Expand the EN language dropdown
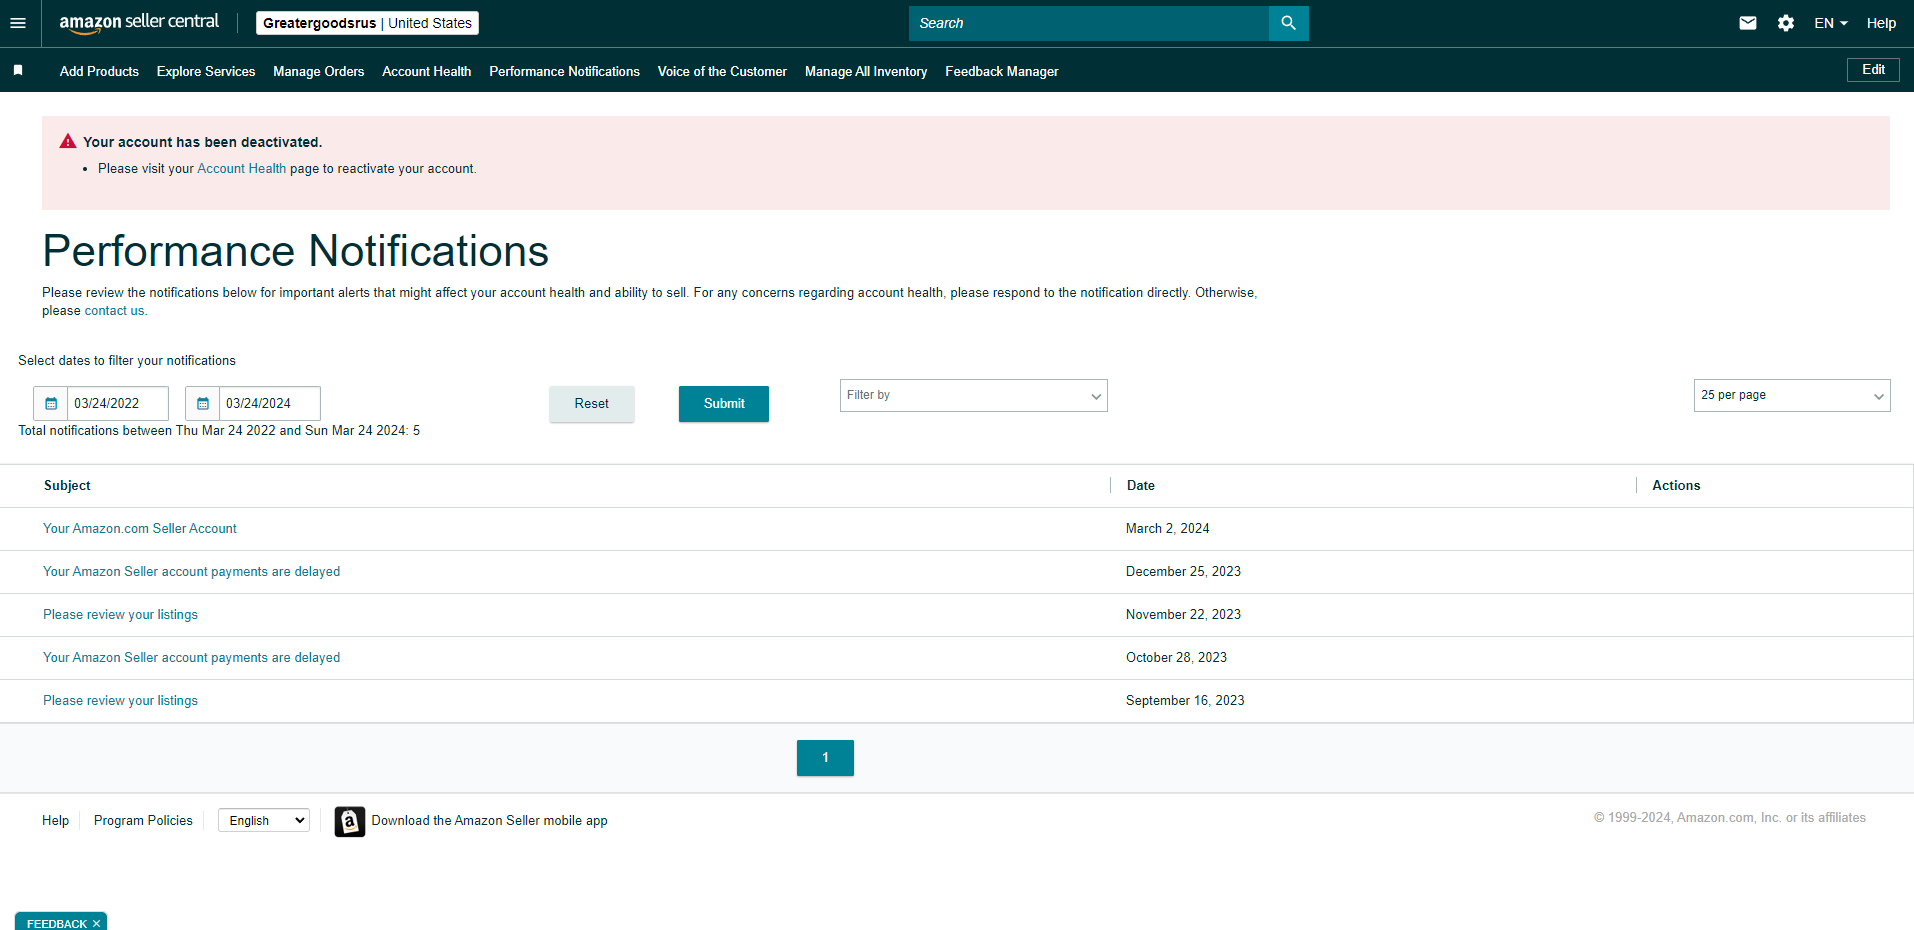Screen dimensions: 1914x930 [x=1830, y=23]
